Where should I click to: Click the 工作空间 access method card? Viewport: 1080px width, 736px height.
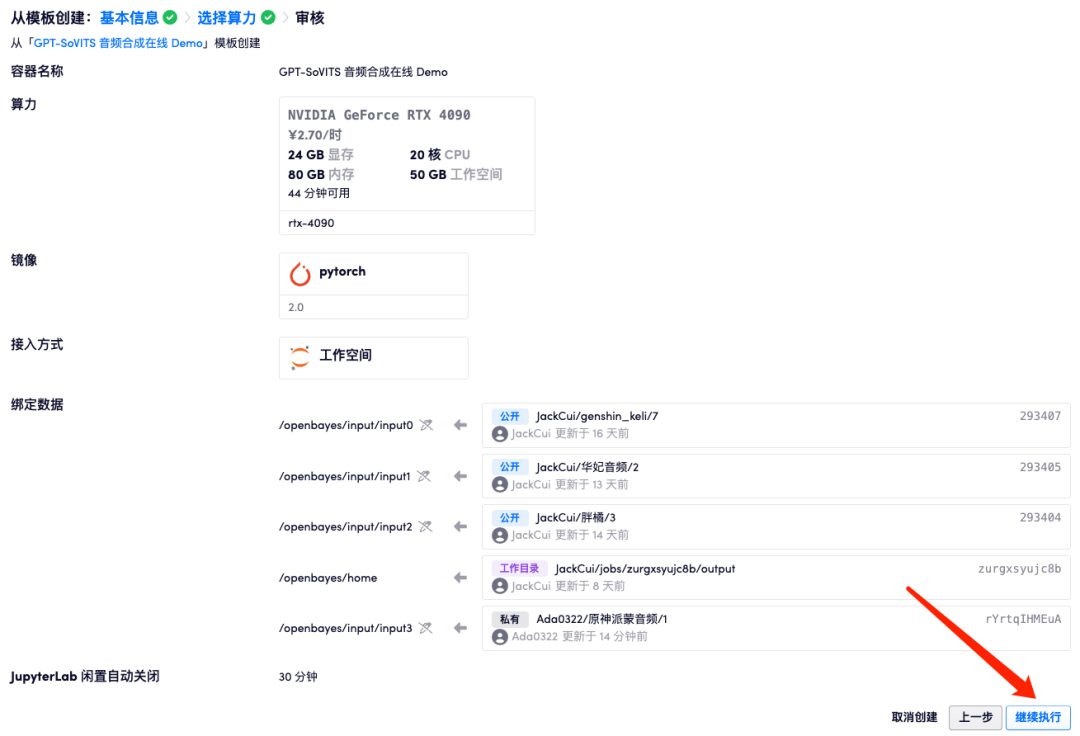(x=373, y=357)
